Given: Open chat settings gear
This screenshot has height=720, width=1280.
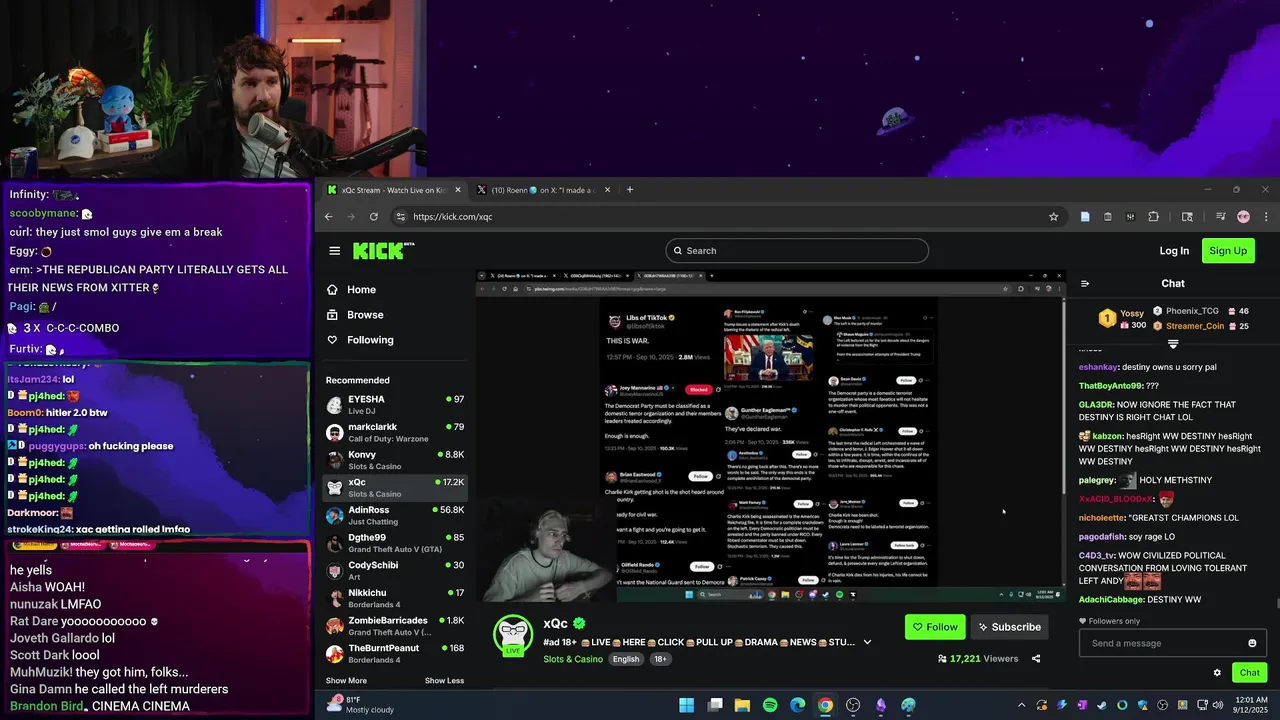Looking at the screenshot, I should pyautogui.click(x=1217, y=673).
